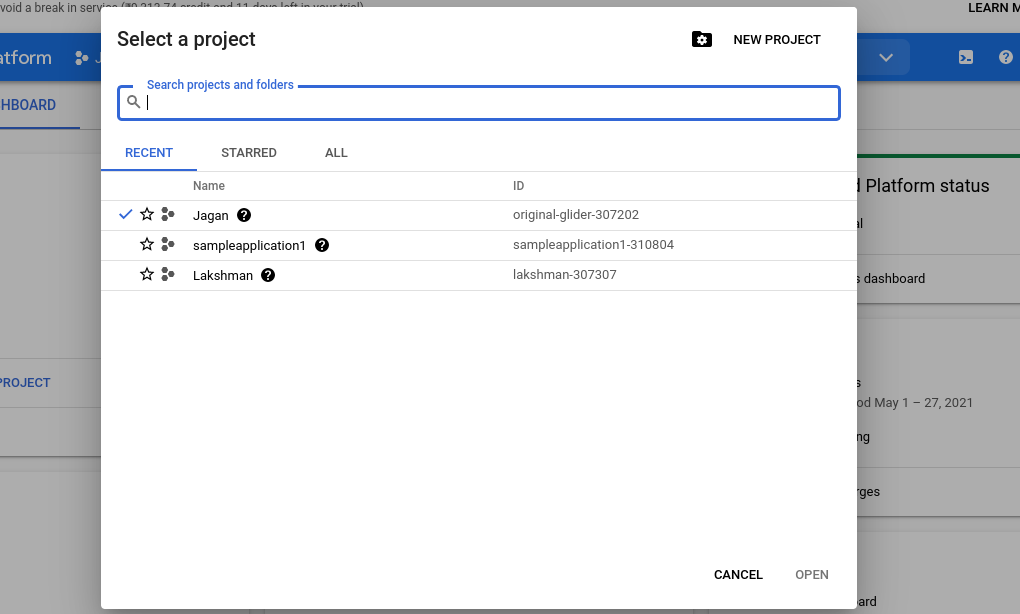Click the new project folder gear icon

click(x=701, y=40)
